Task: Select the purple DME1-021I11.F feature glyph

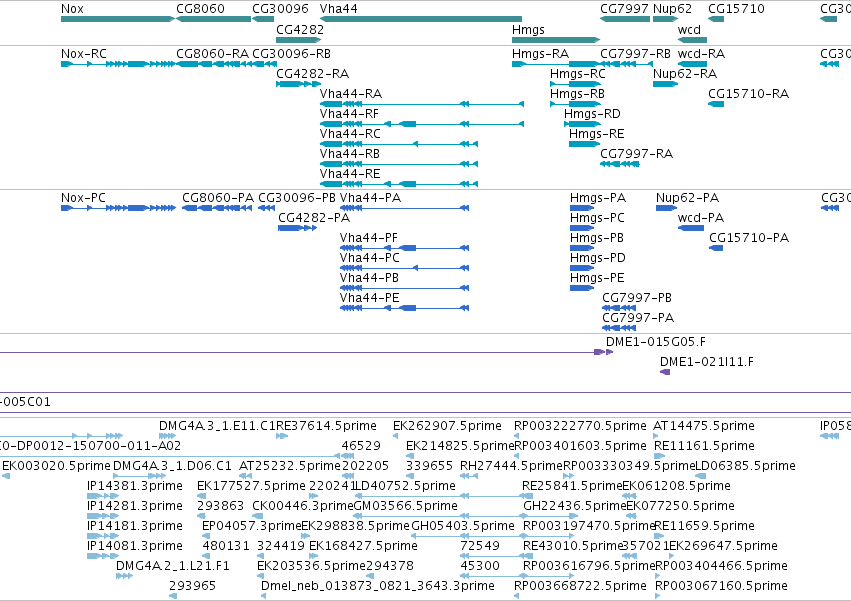Action: (x=665, y=372)
